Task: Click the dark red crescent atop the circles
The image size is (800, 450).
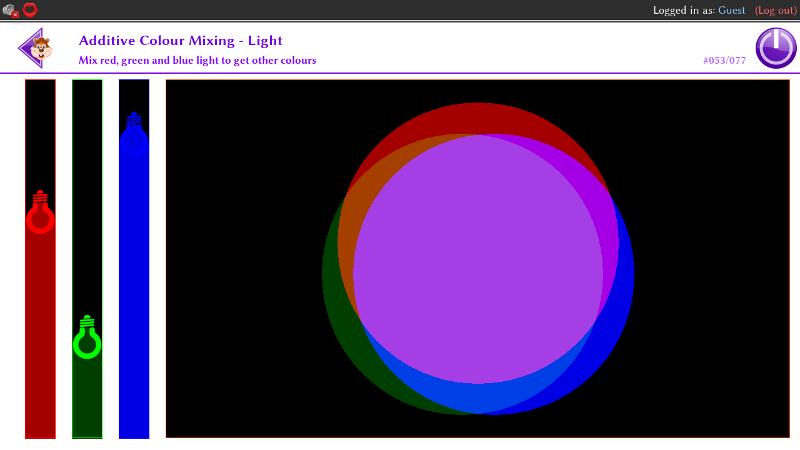Action: [470, 116]
